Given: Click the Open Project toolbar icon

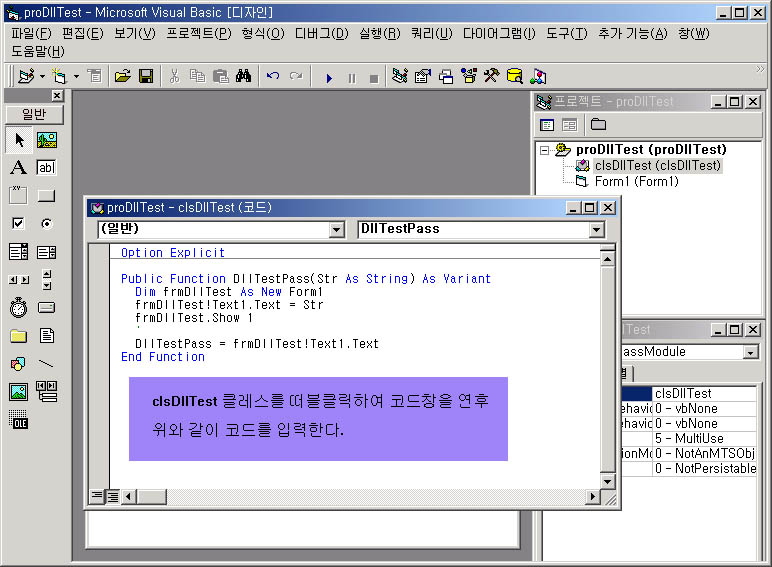Looking at the screenshot, I should coord(123,76).
